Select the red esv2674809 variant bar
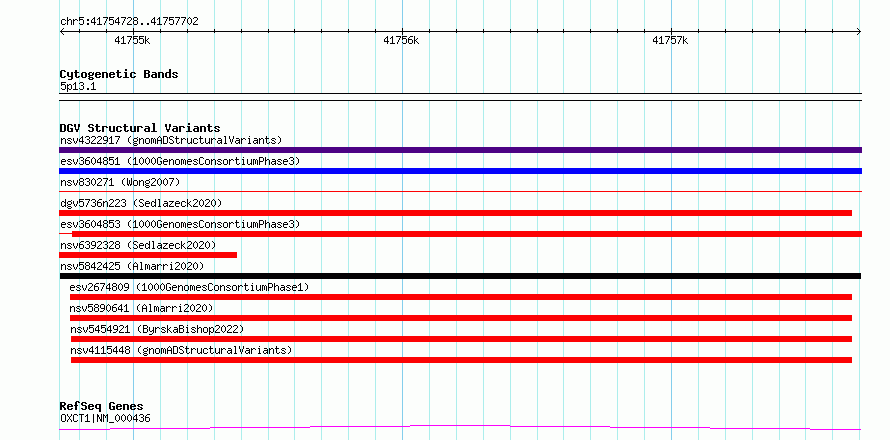 [x=461, y=297]
